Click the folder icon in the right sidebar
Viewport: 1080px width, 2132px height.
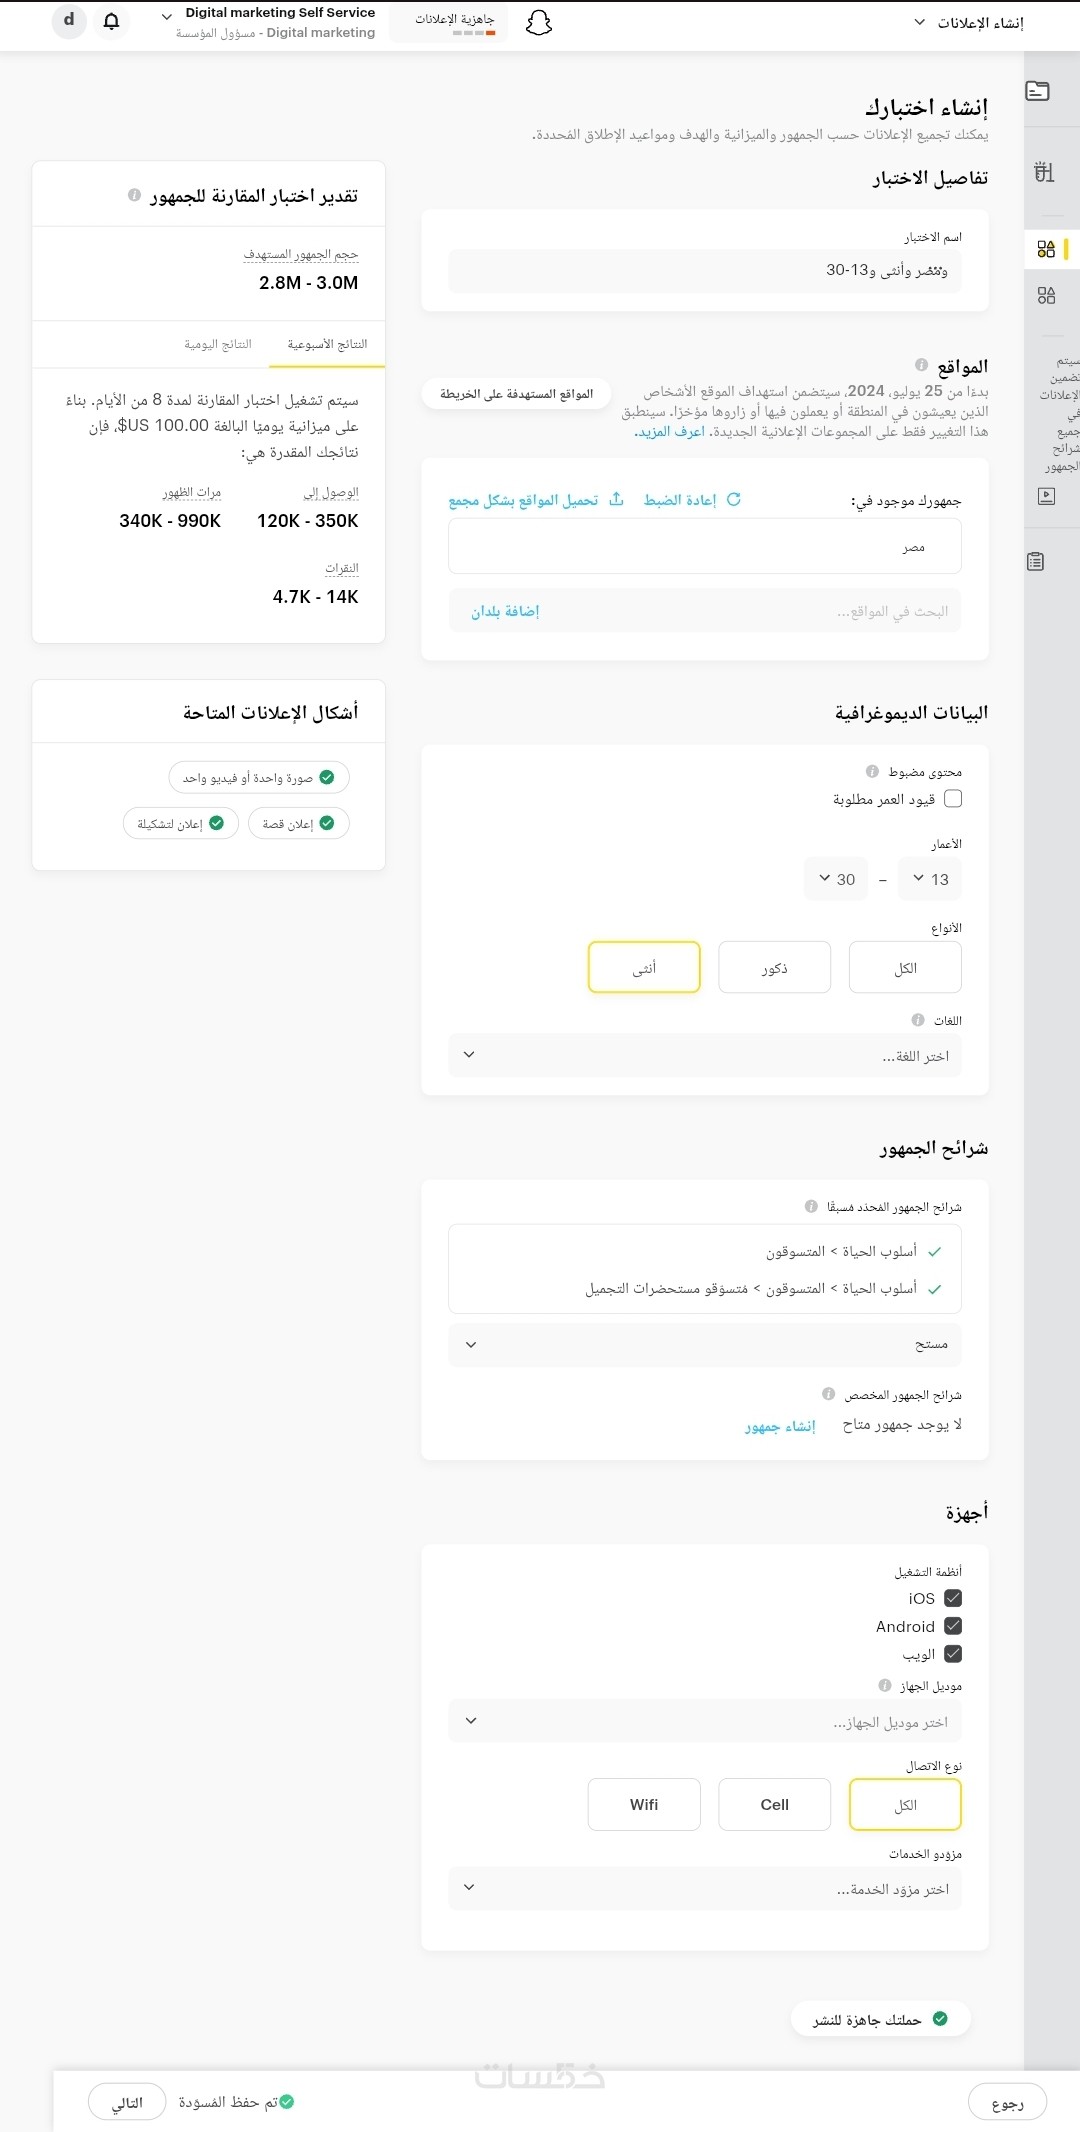click(x=1038, y=91)
